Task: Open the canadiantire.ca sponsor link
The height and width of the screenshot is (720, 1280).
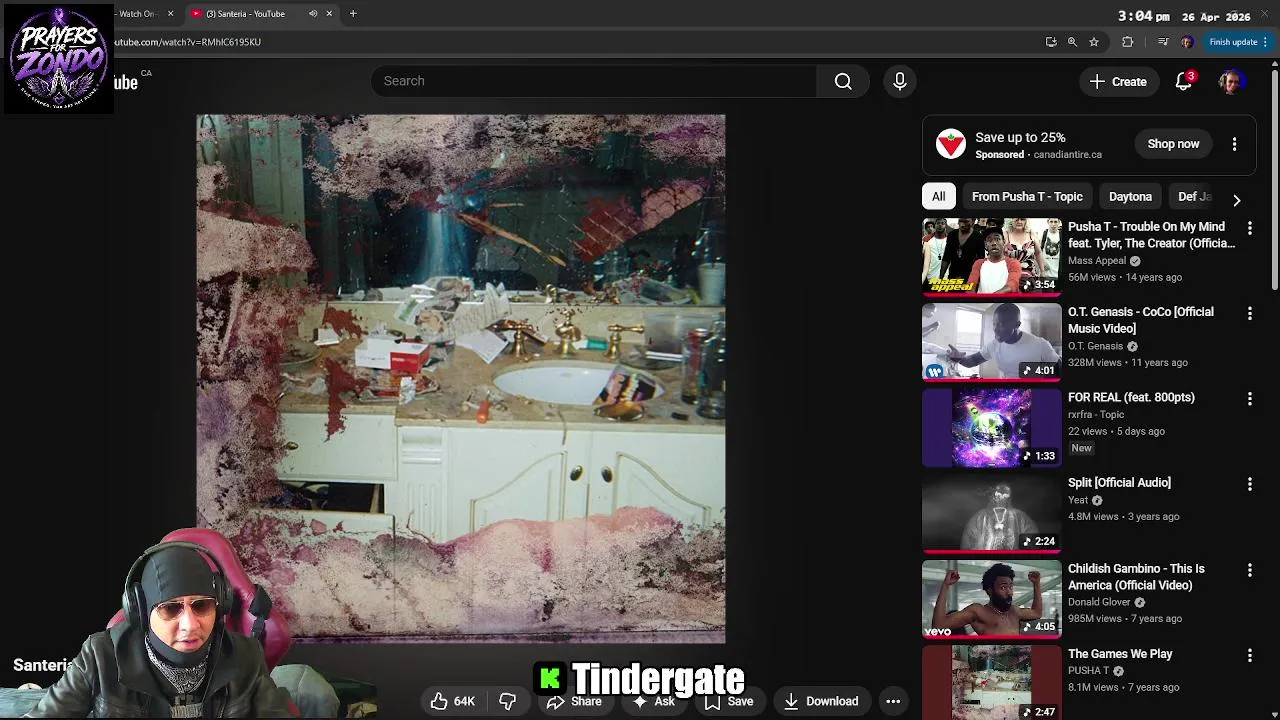Action: coord(1067,155)
